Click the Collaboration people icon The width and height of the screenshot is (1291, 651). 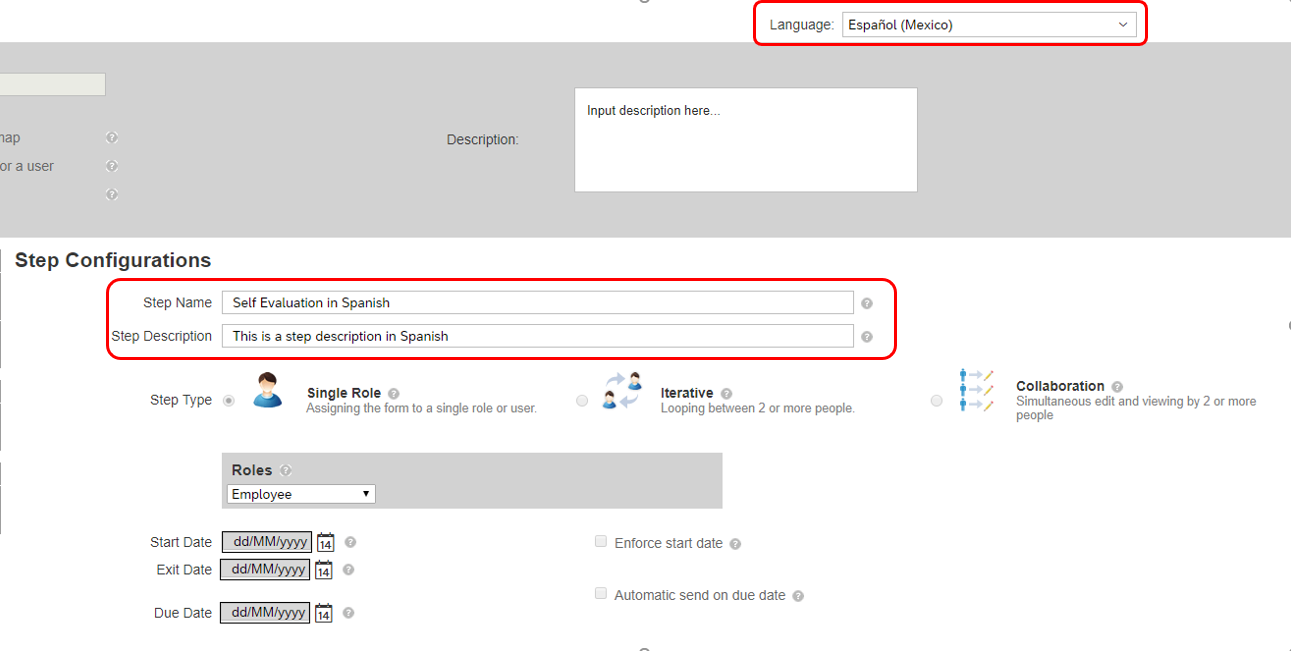pyautogui.click(x=976, y=390)
